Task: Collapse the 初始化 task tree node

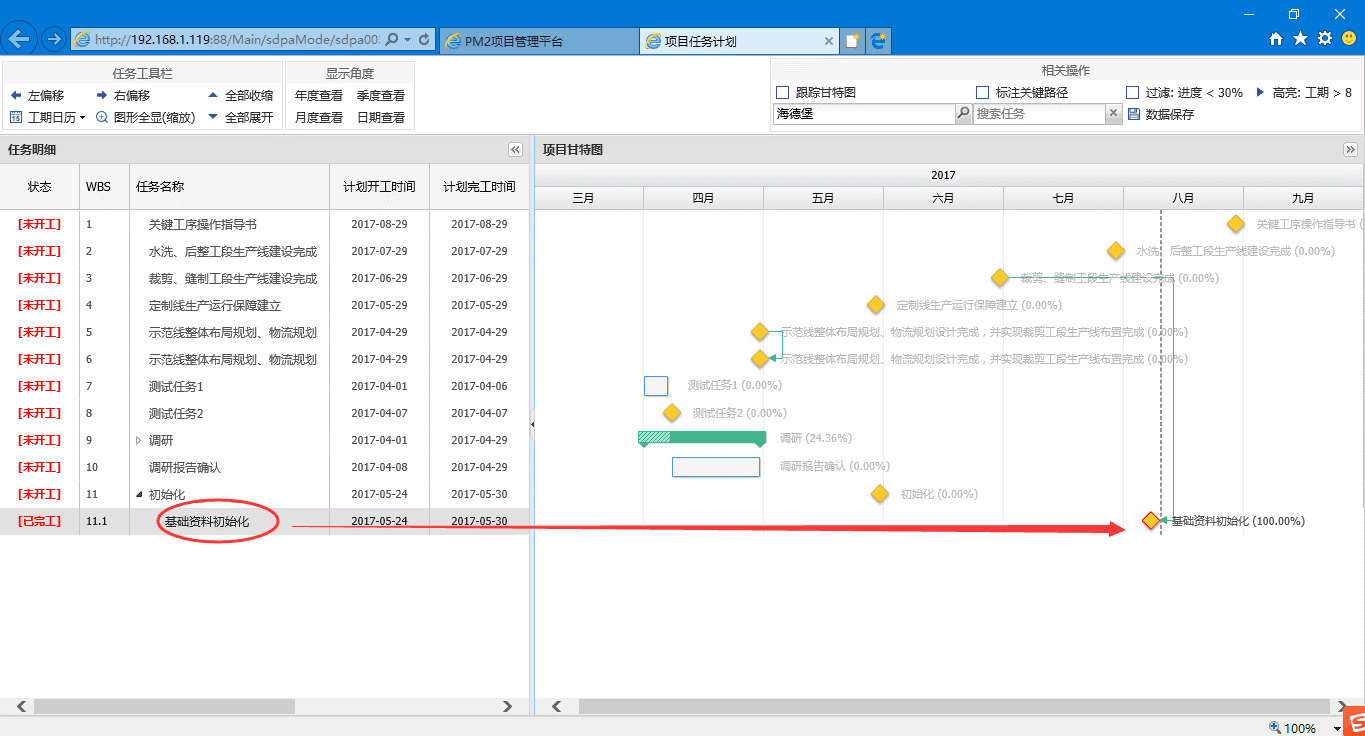Action: [139, 494]
